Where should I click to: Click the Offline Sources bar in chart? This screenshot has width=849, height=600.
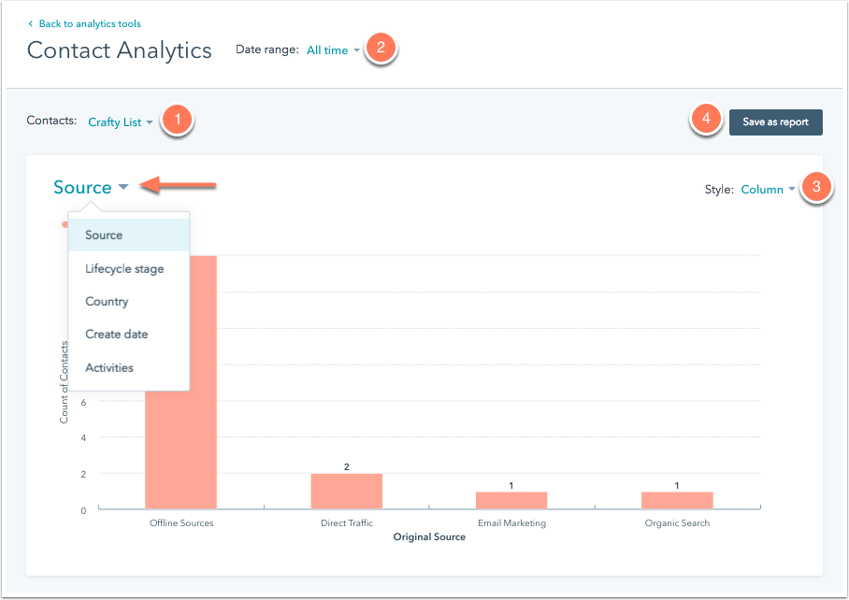[181, 450]
